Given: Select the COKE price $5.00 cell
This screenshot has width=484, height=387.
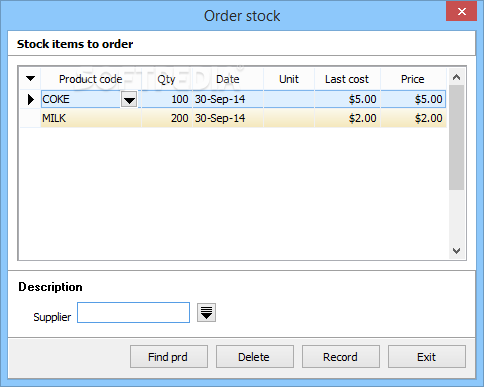Looking at the screenshot, I should 413,99.
